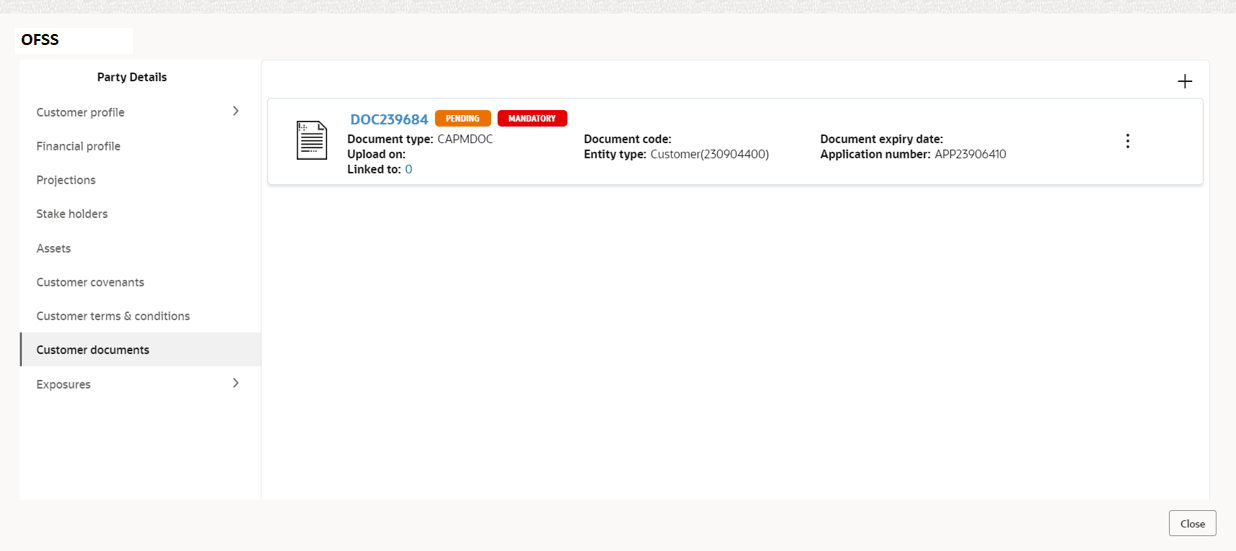Add a new document with plus icon
Image resolution: width=1236 pixels, height=551 pixels.
click(x=1185, y=81)
